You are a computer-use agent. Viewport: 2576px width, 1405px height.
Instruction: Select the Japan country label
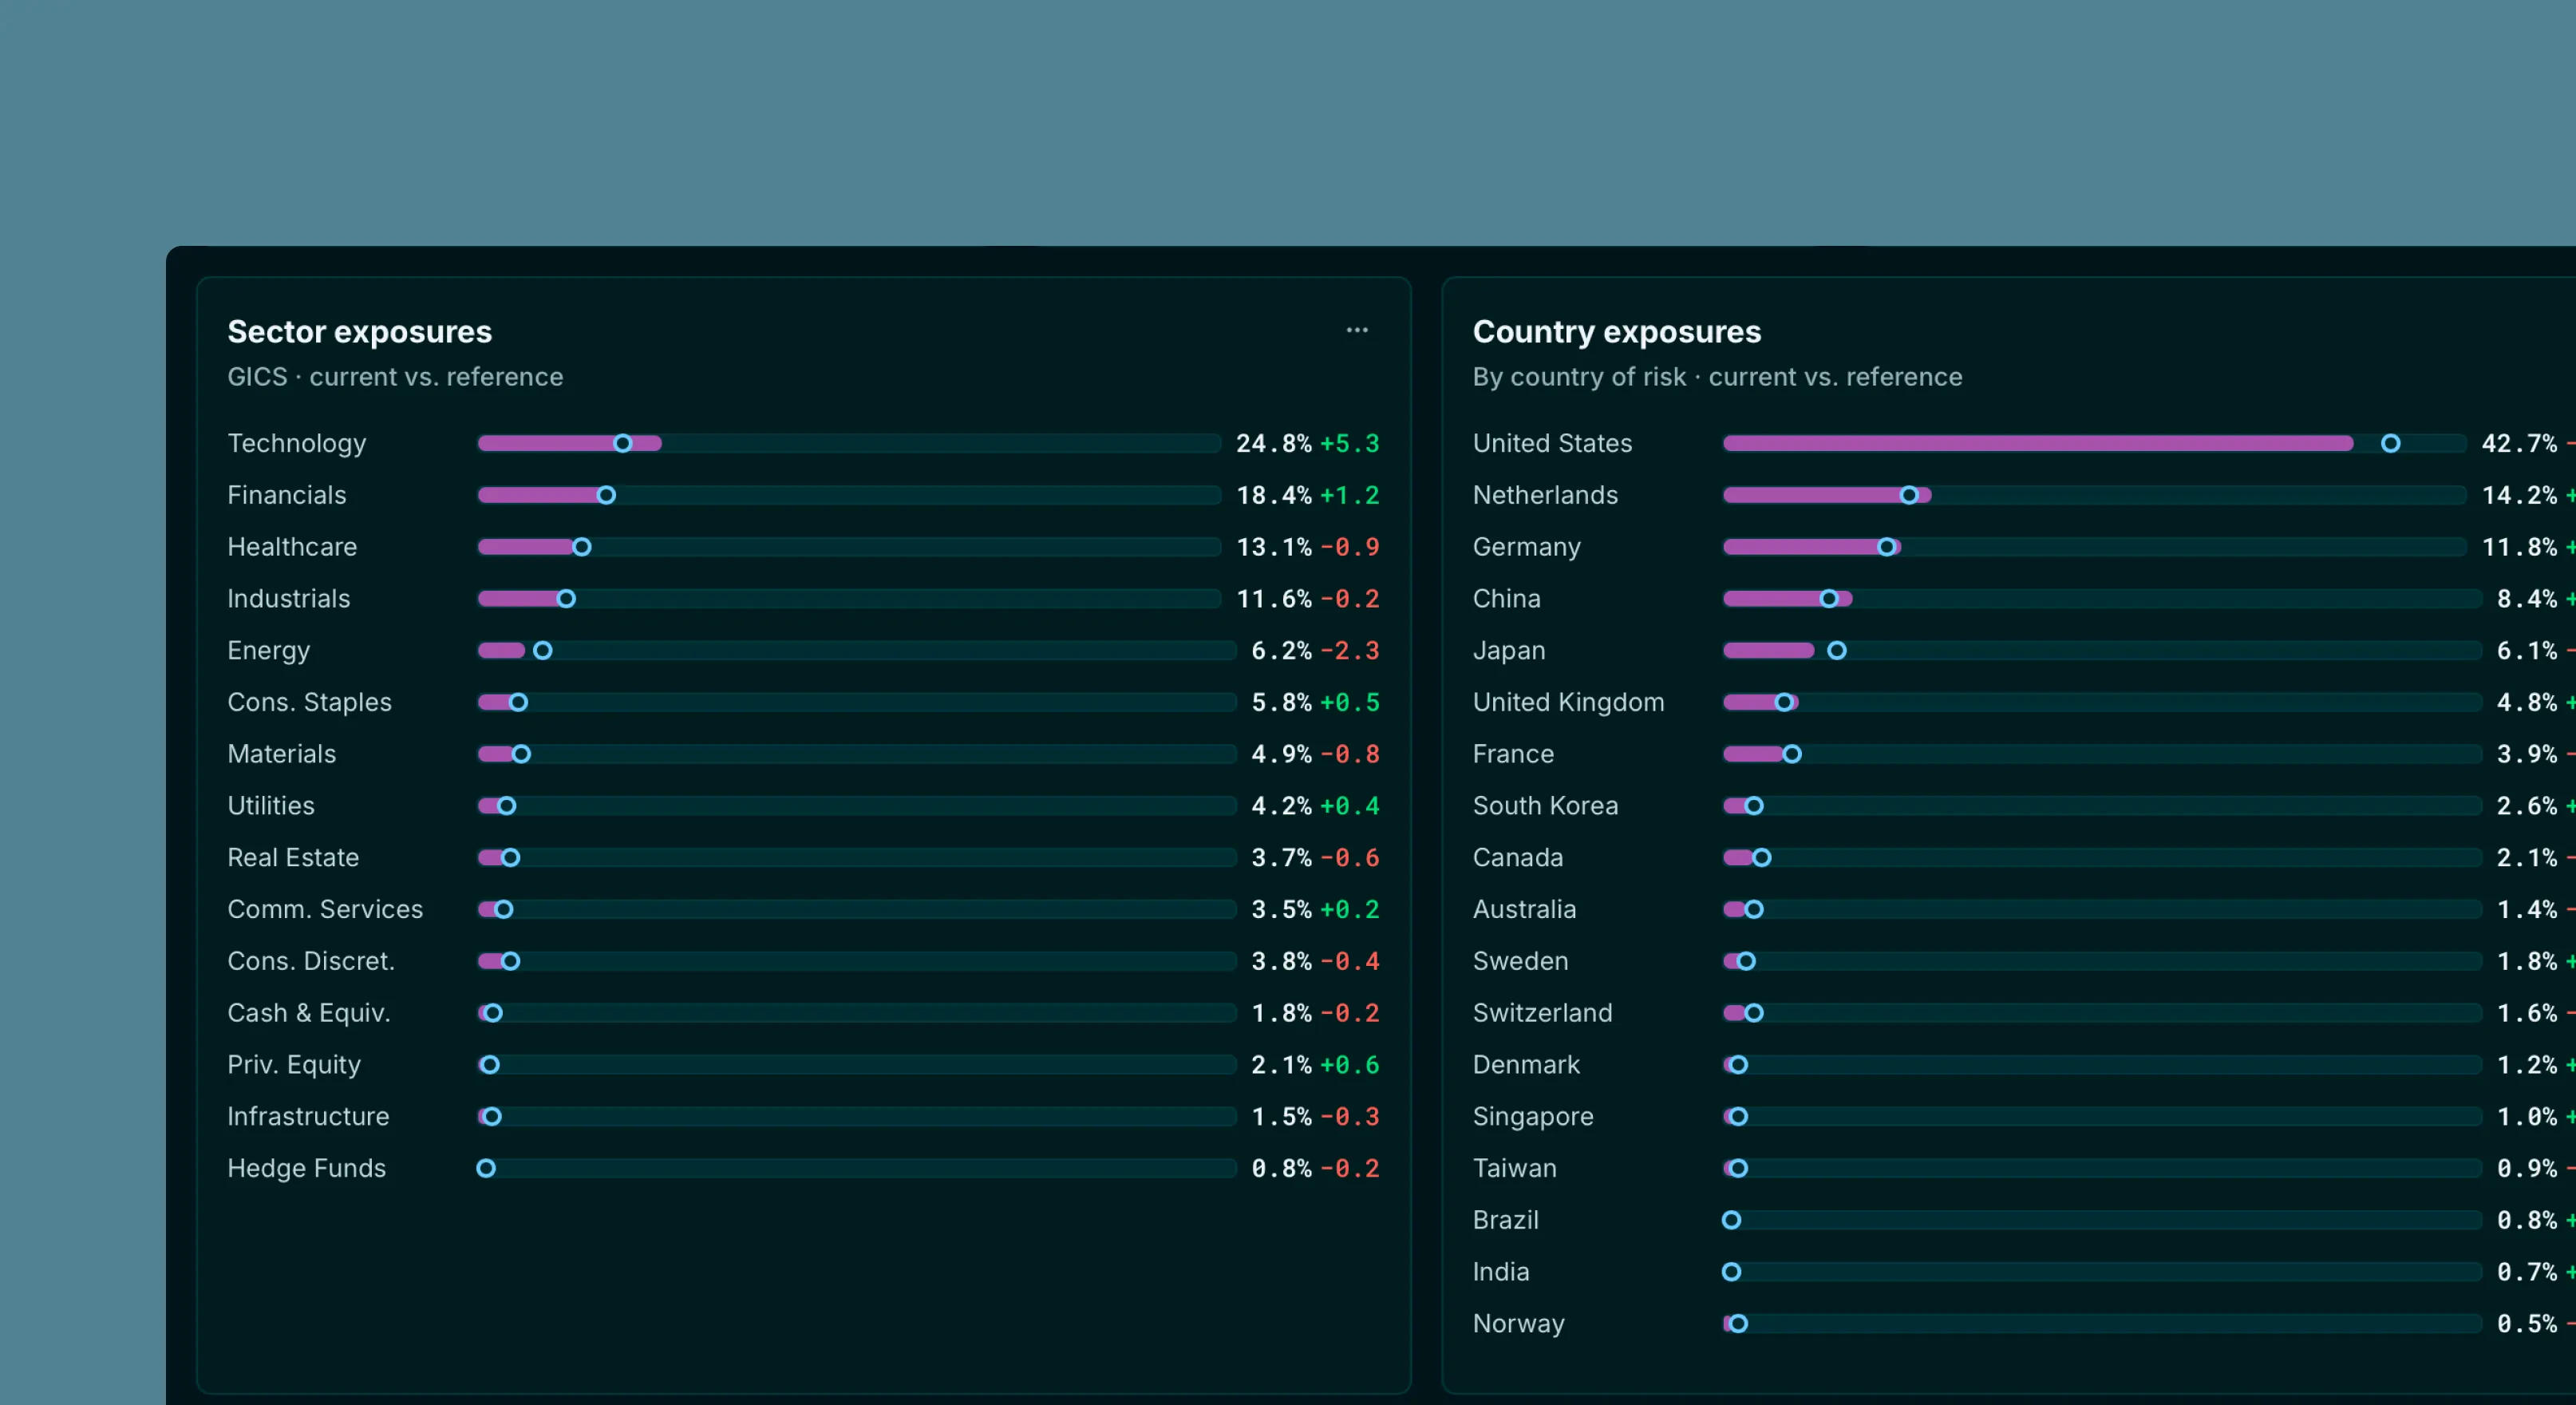[x=1509, y=651]
